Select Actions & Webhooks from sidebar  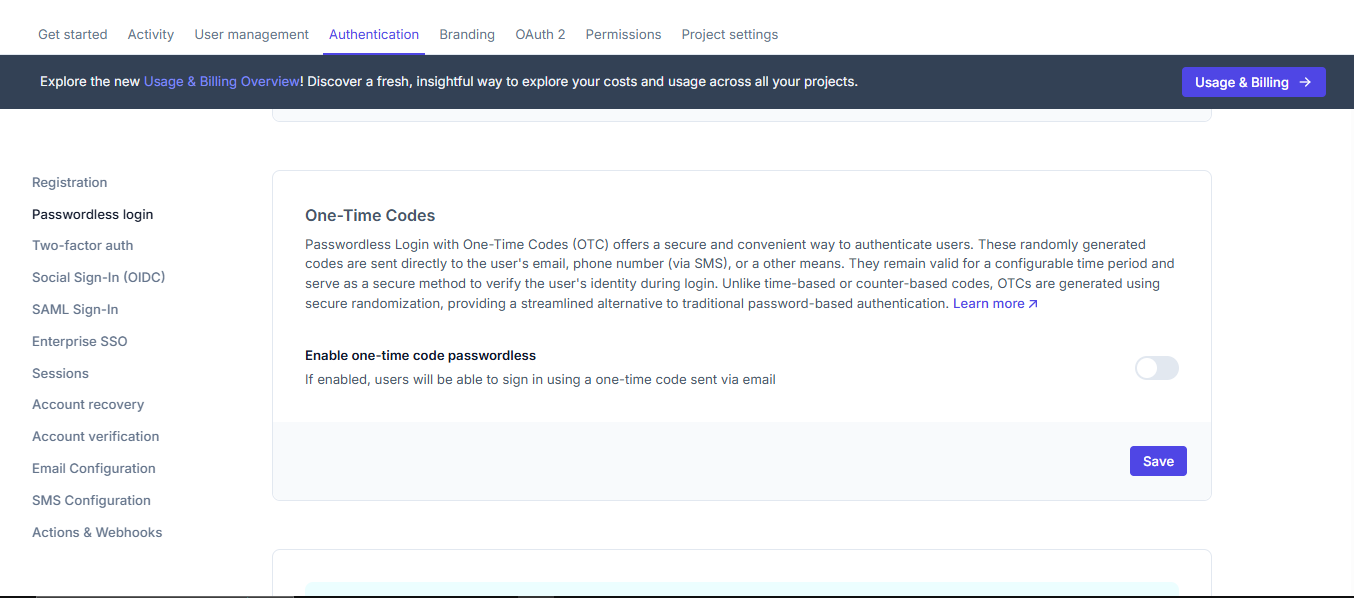pyautogui.click(x=97, y=532)
